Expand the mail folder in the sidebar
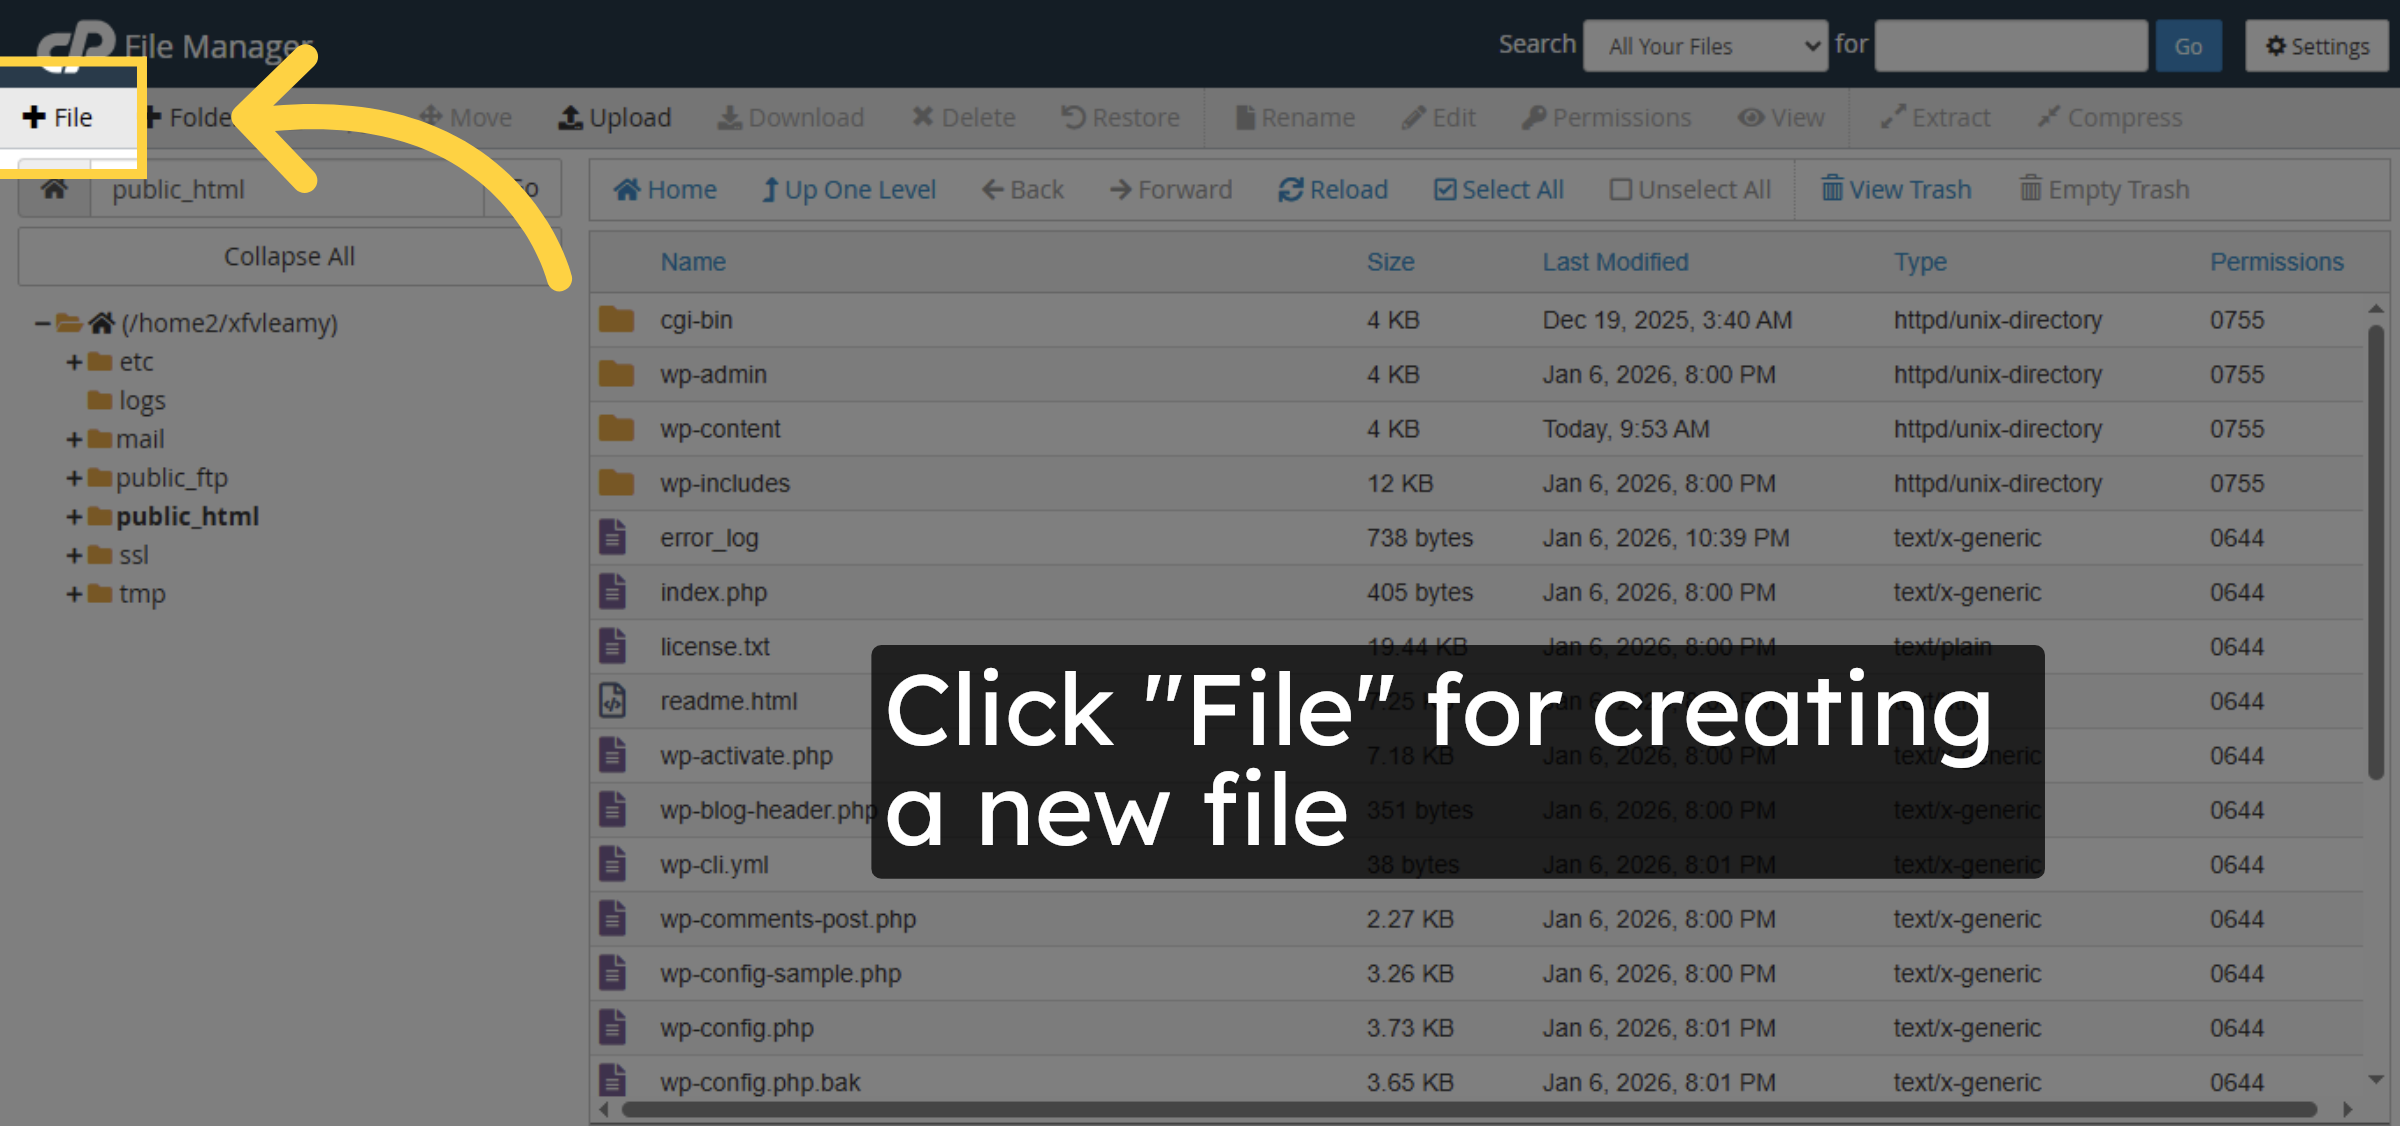The width and height of the screenshot is (2400, 1126). (x=73, y=438)
